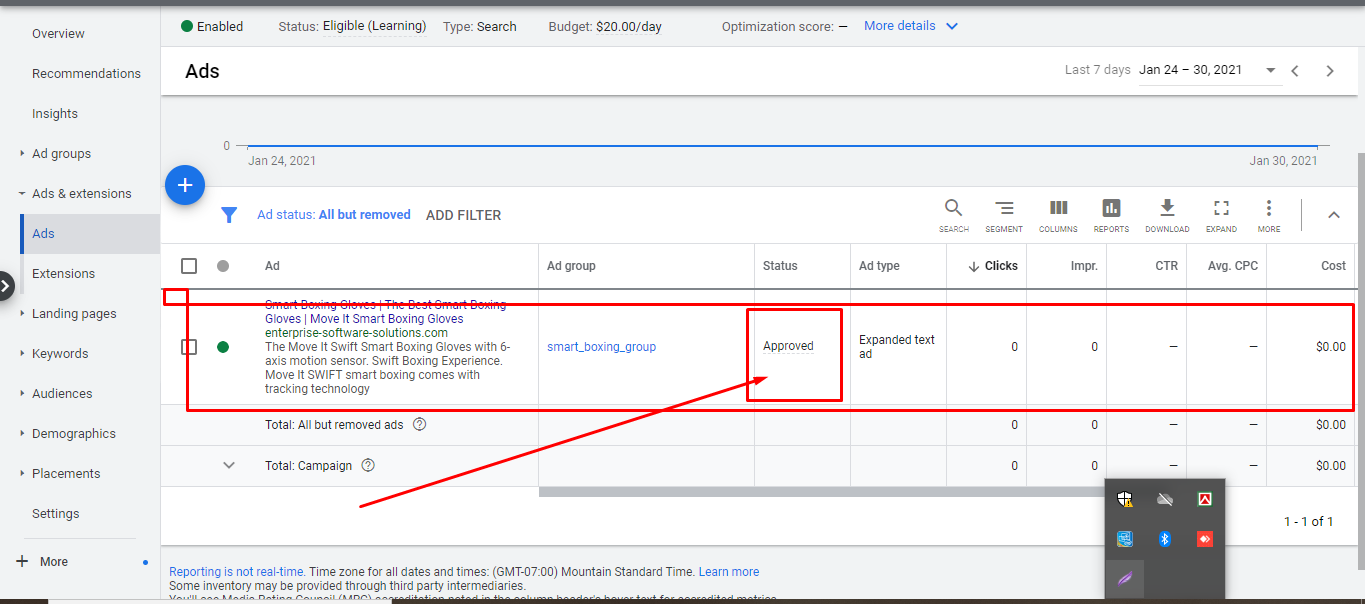Select Extensions in the sidebar
This screenshot has height=604, width=1365.
pos(63,274)
